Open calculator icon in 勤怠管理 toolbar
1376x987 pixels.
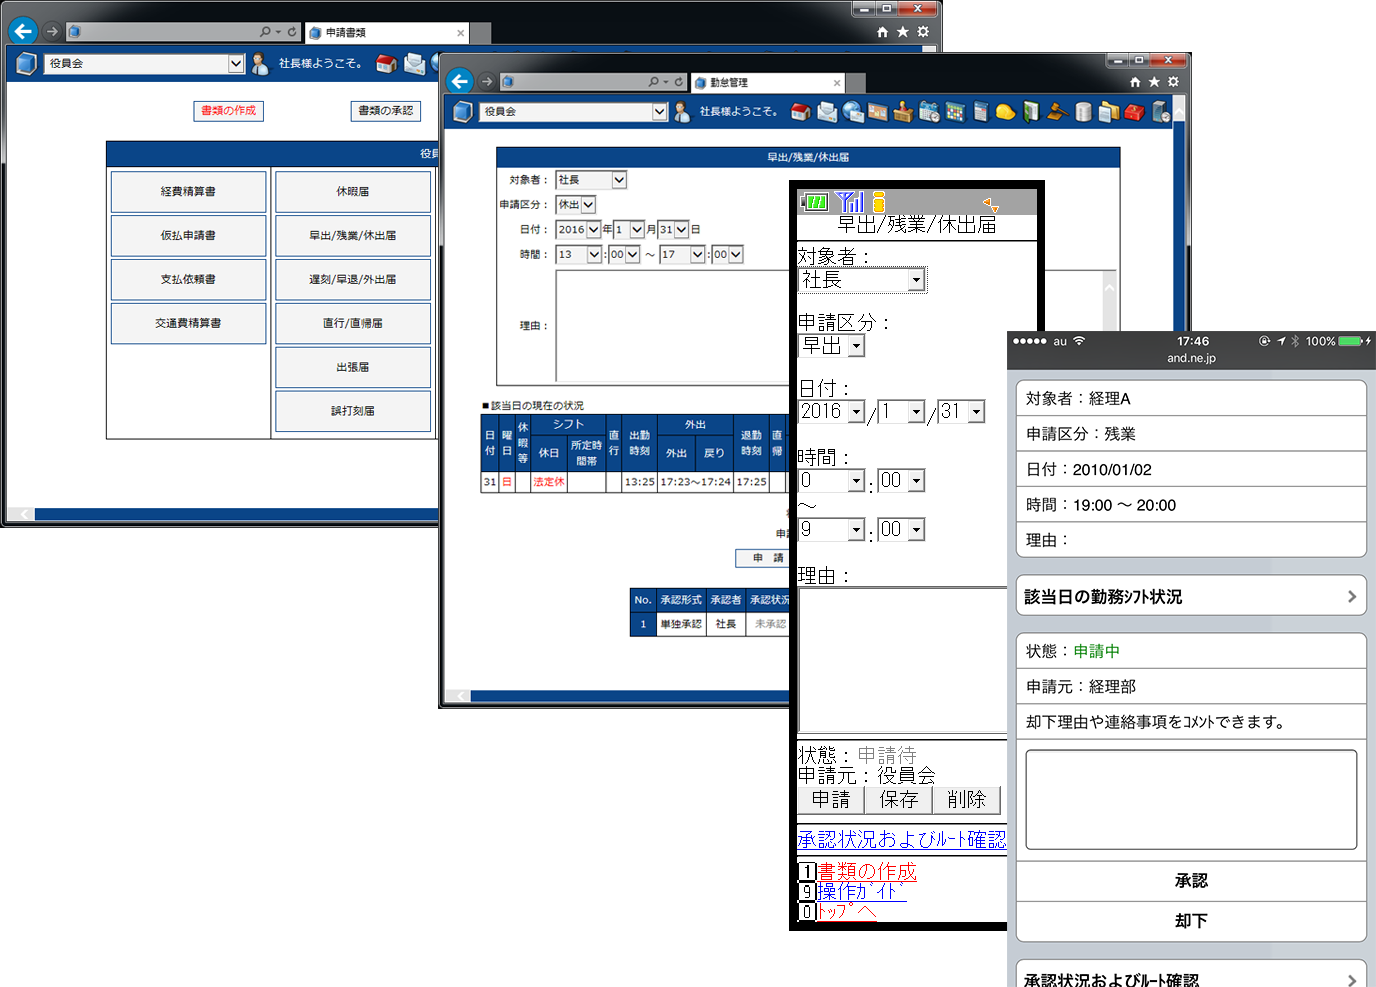point(981,112)
